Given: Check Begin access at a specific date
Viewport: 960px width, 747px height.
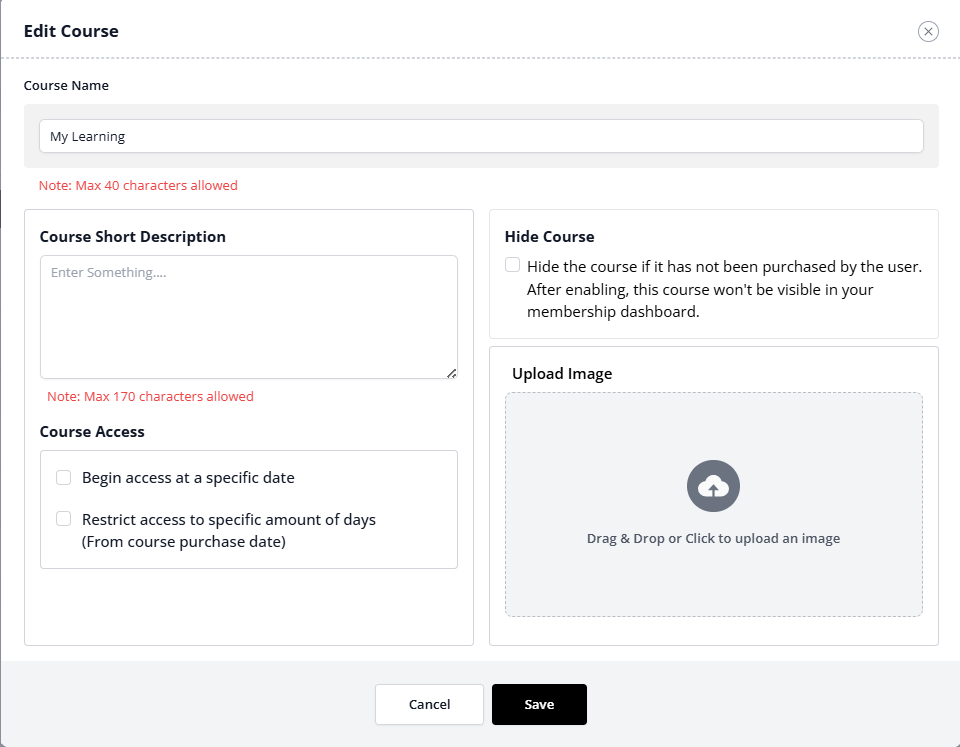Looking at the screenshot, I should [64, 478].
